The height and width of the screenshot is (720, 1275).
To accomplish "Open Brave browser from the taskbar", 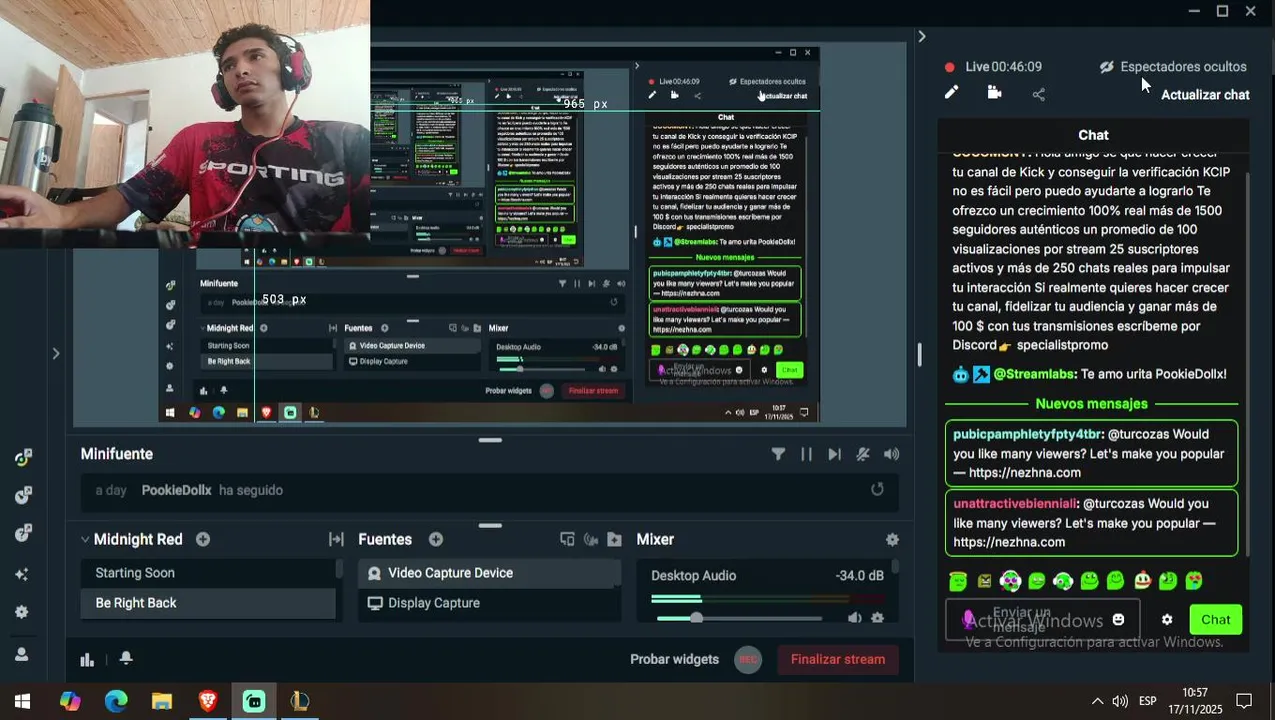I will (208, 701).
